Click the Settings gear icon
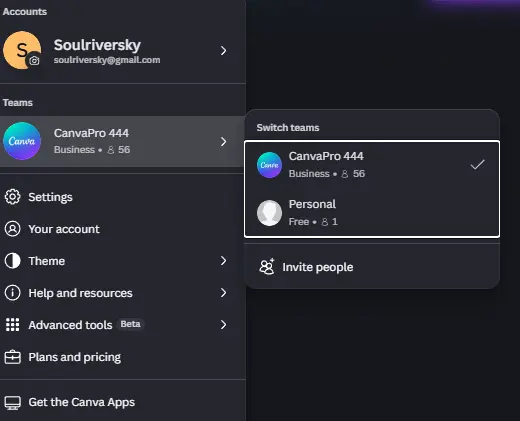 [13, 197]
